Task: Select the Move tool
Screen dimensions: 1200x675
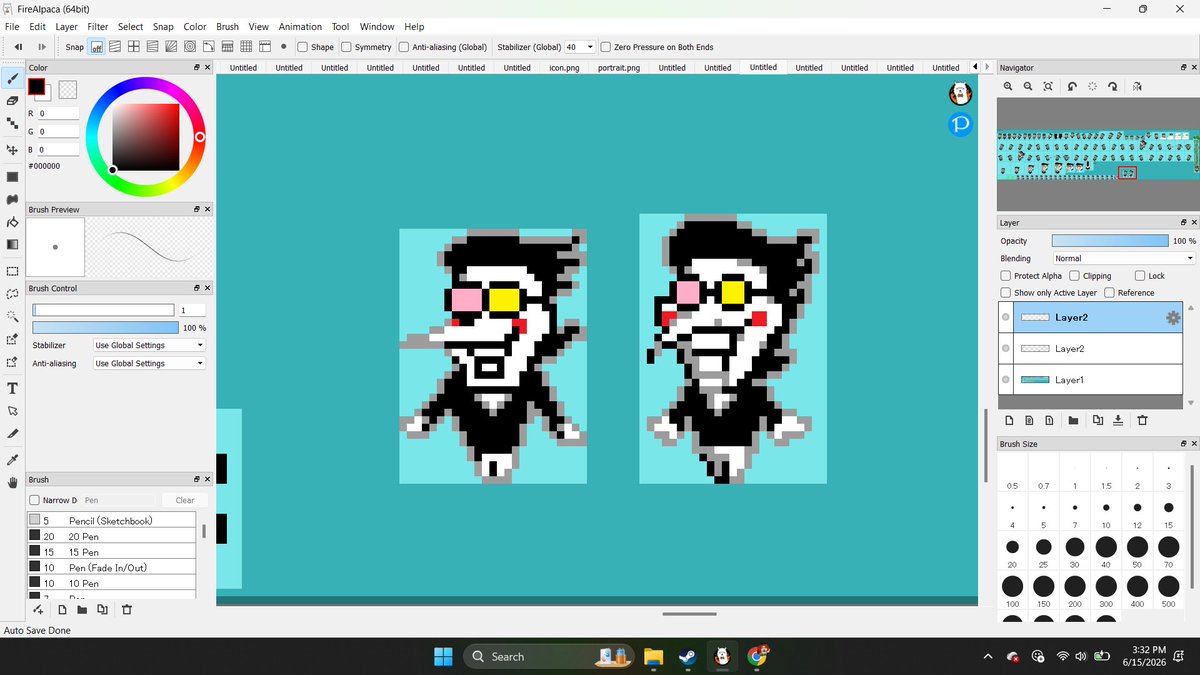Action: 12,150
